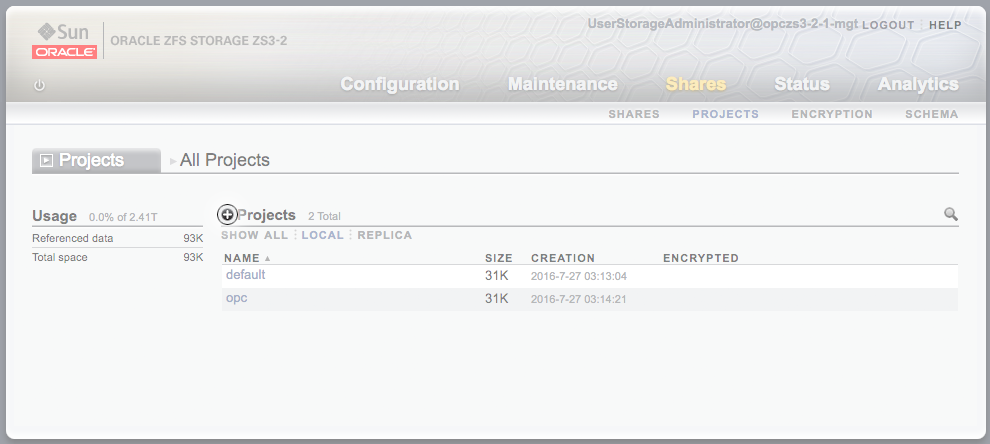The width and height of the screenshot is (990, 444).
Task: Filter the list with SHOW ALL
Action: (254, 235)
